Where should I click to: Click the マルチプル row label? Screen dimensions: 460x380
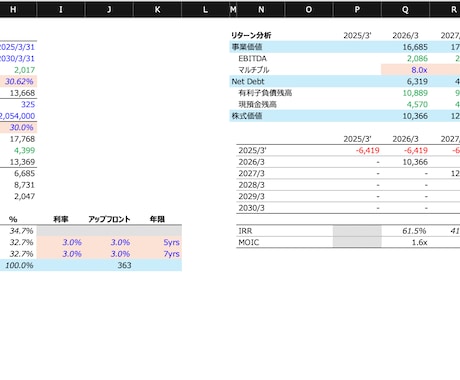tap(254, 70)
